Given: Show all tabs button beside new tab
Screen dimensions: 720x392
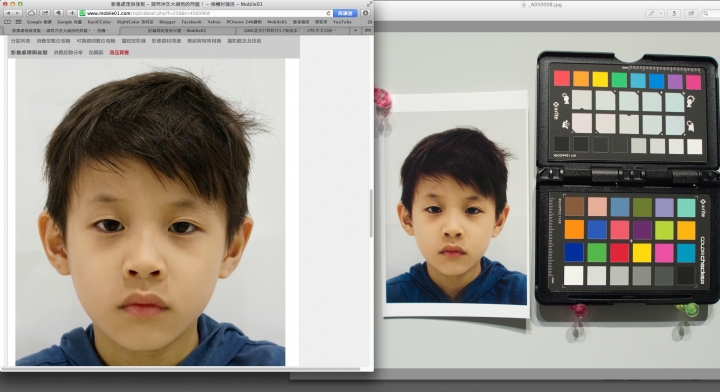Looking at the screenshot, I should [367, 31].
